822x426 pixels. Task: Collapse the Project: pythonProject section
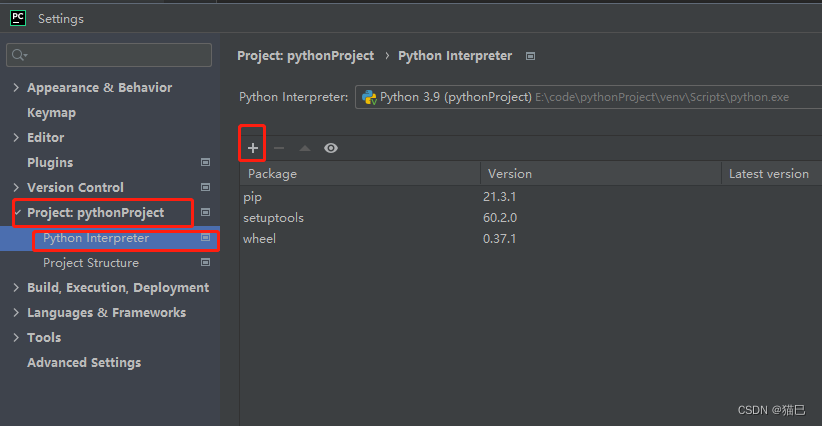click(x=18, y=212)
